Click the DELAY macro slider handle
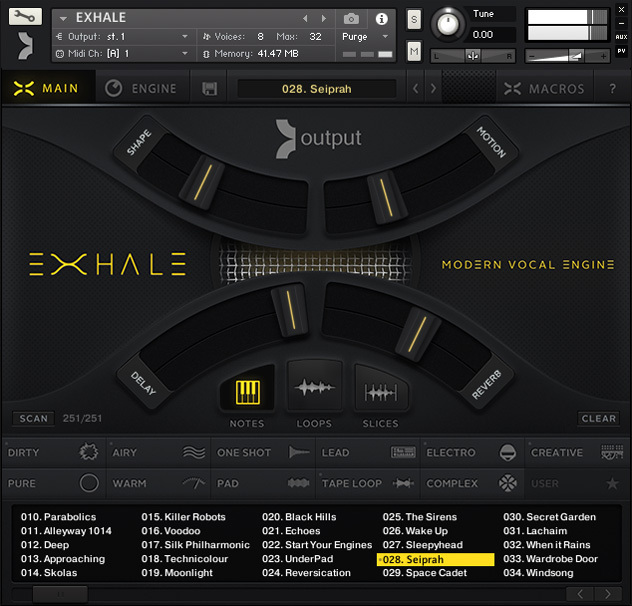Image resolution: width=632 pixels, height=606 pixels. click(x=290, y=310)
